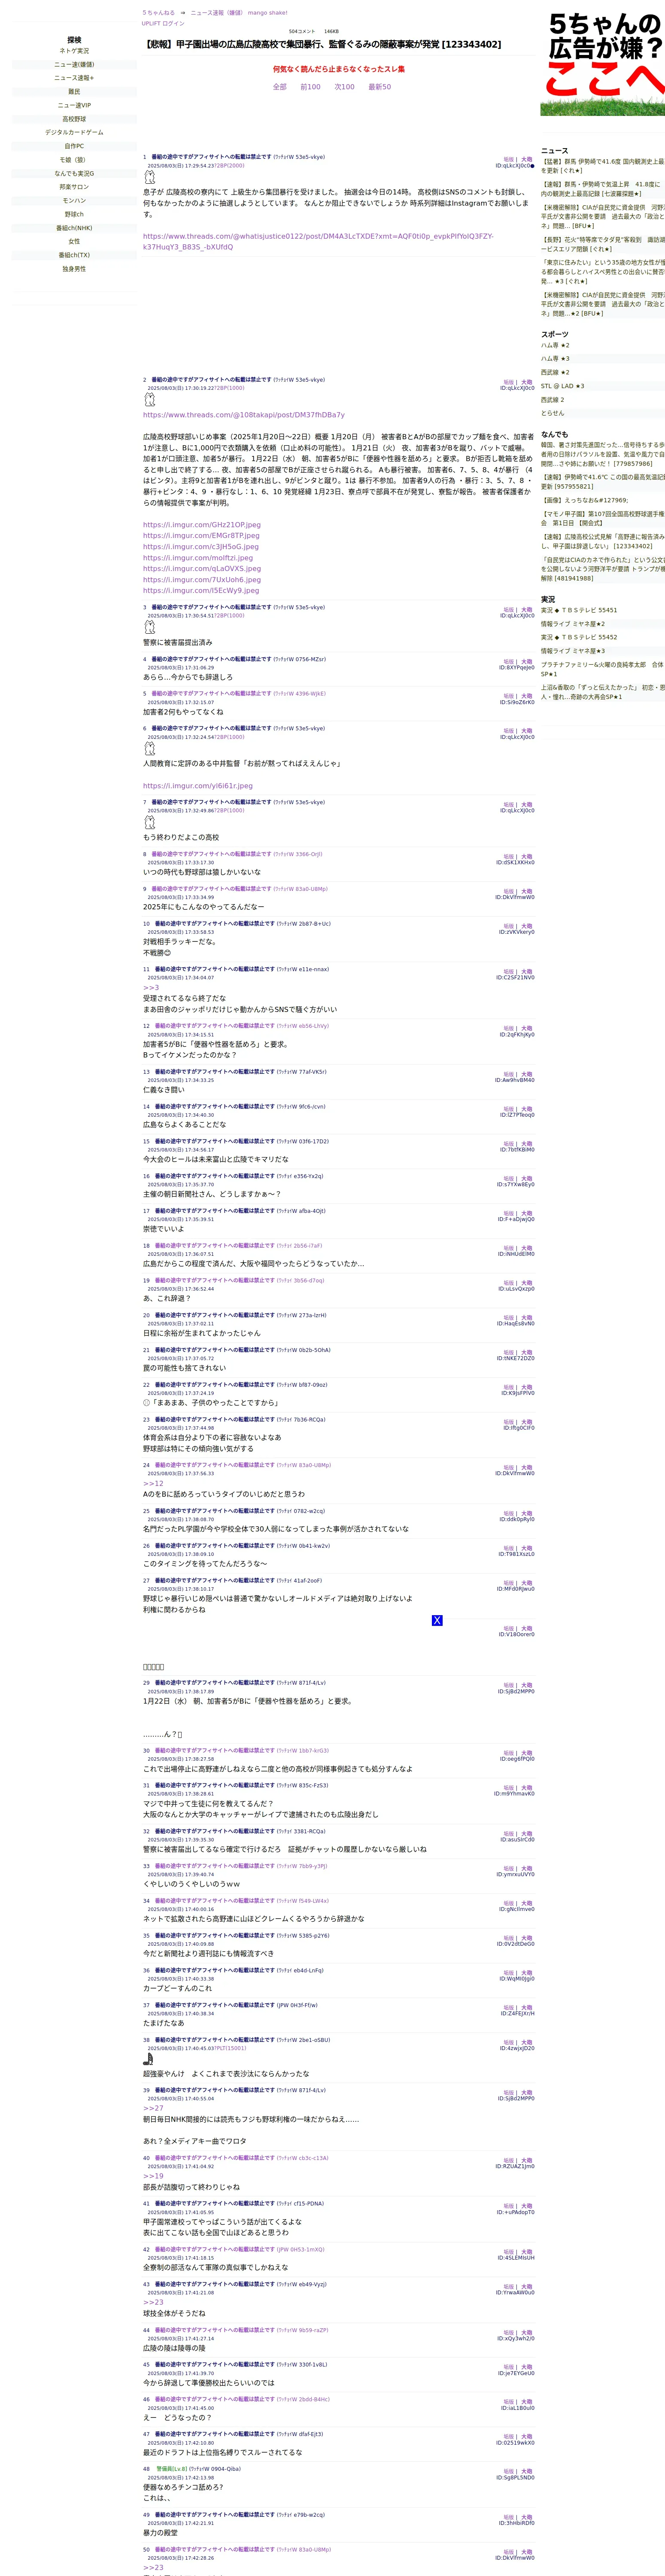Open 独身男性 board in sidebar
Image resolution: width=665 pixels, height=2576 pixels.
(74, 269)
